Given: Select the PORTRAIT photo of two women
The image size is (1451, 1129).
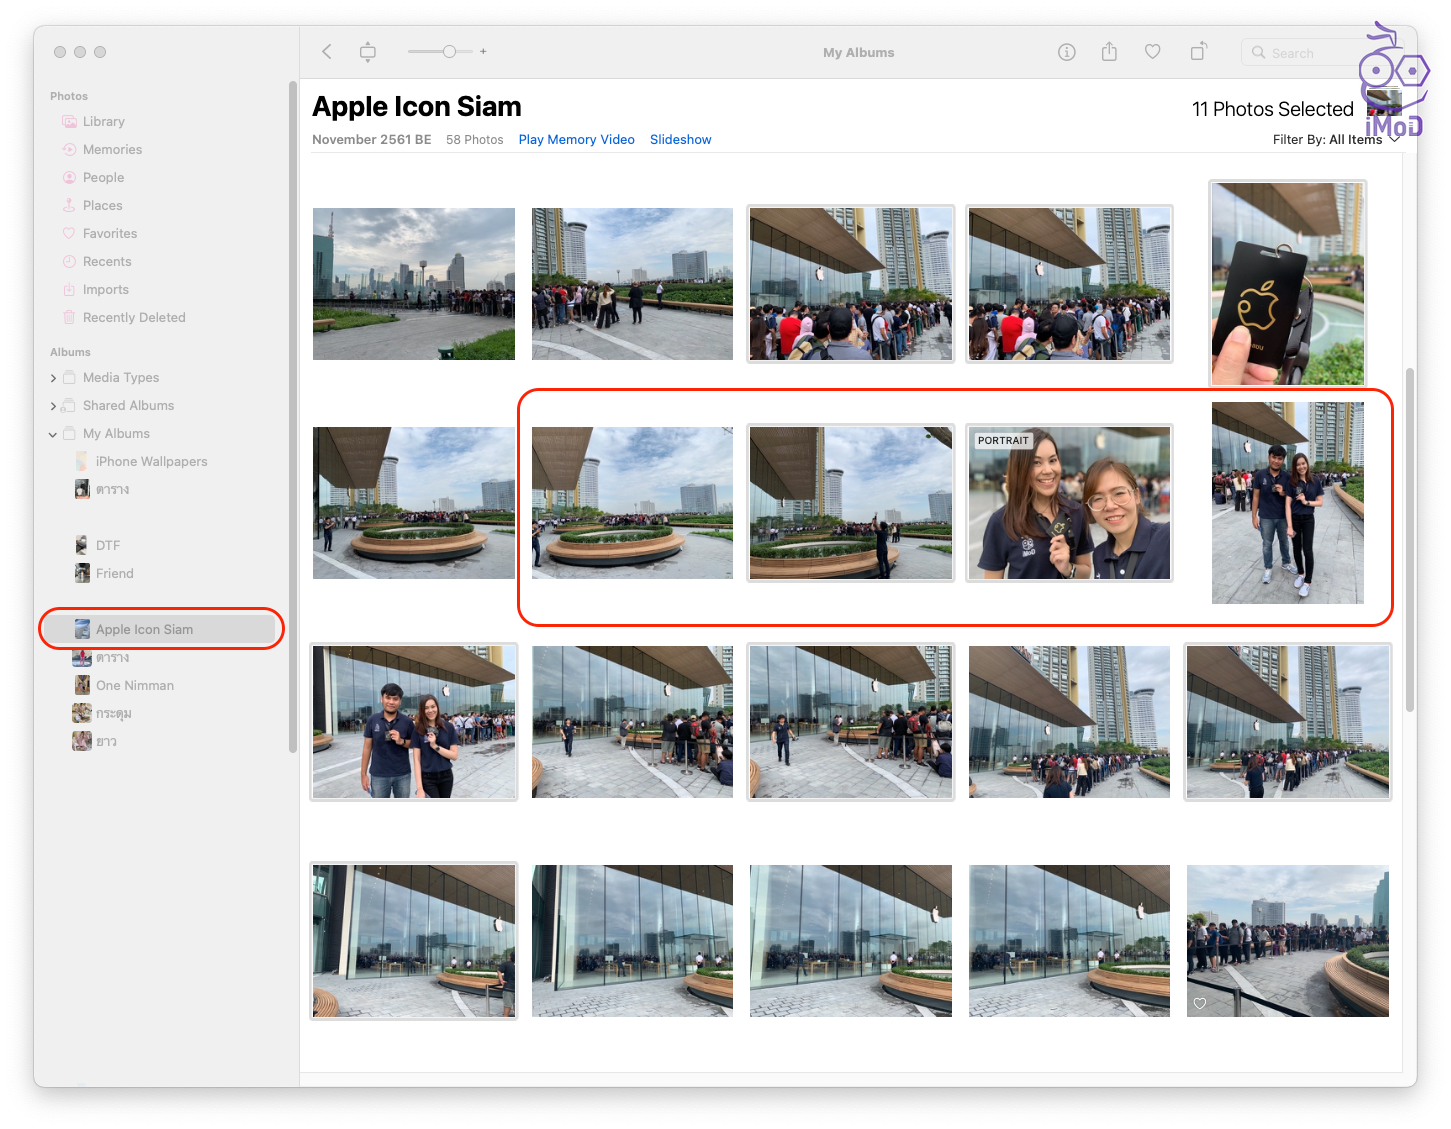Looking at the screenshot, I should [x=1069, y=503].
